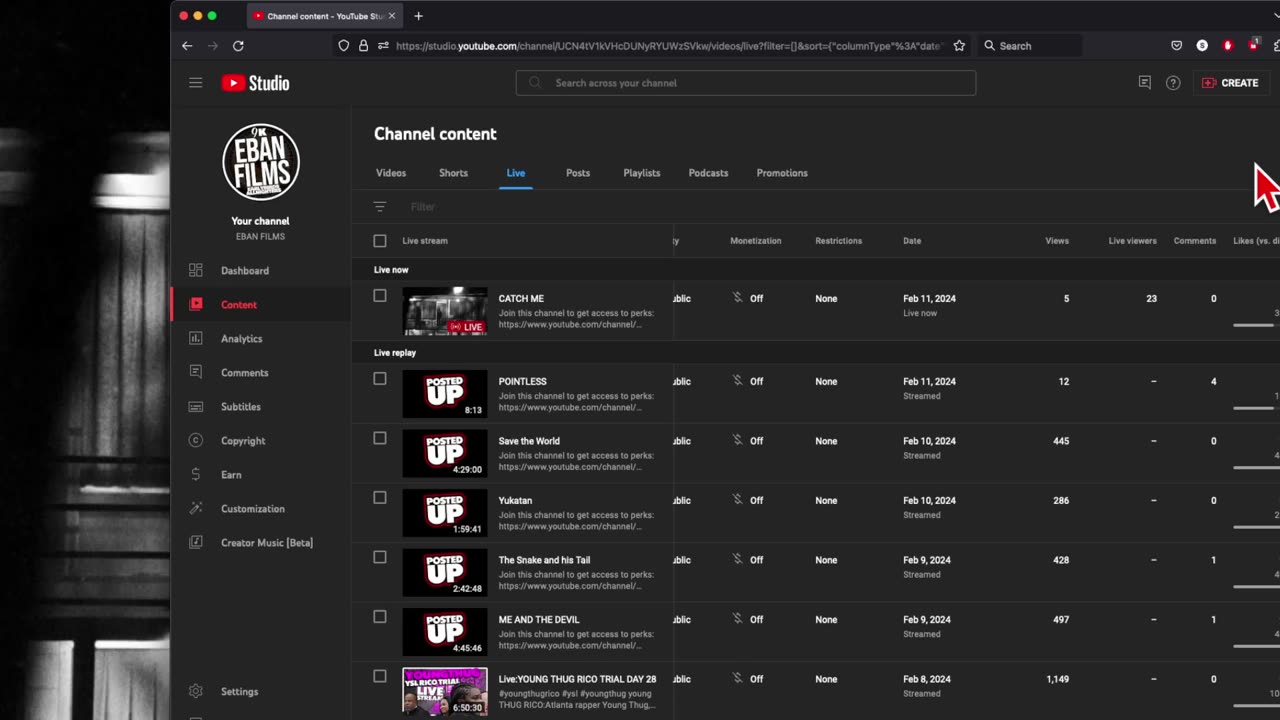Image resolution: width=1280 pixels, height=720 pixels.
Task: Check The Snake and his Tail checkbox
Action: (x=380, y=557)
